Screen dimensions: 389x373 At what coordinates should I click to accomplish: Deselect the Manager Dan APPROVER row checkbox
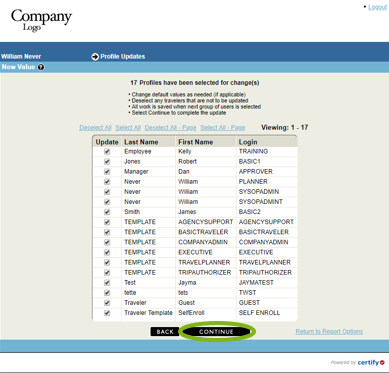coord(107,172)
